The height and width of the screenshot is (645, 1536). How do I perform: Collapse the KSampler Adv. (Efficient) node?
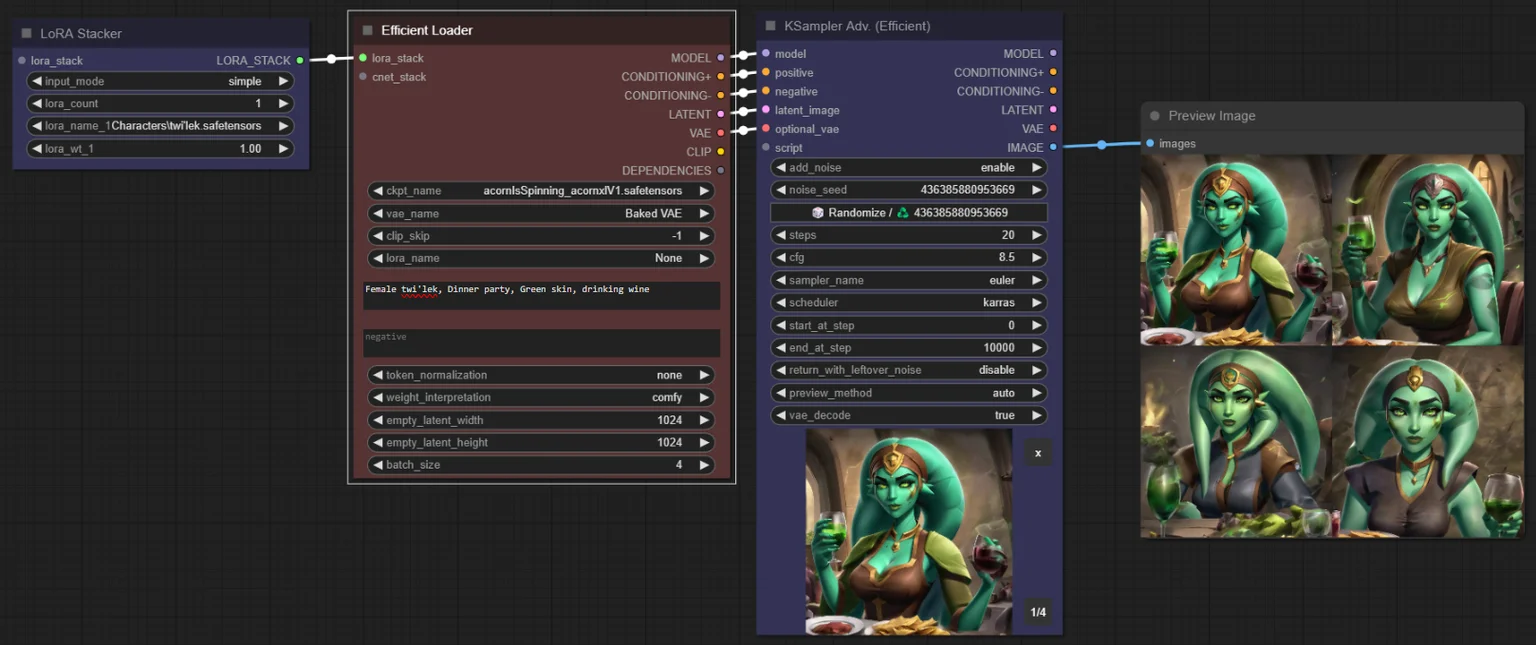click(x=770, y=25)
